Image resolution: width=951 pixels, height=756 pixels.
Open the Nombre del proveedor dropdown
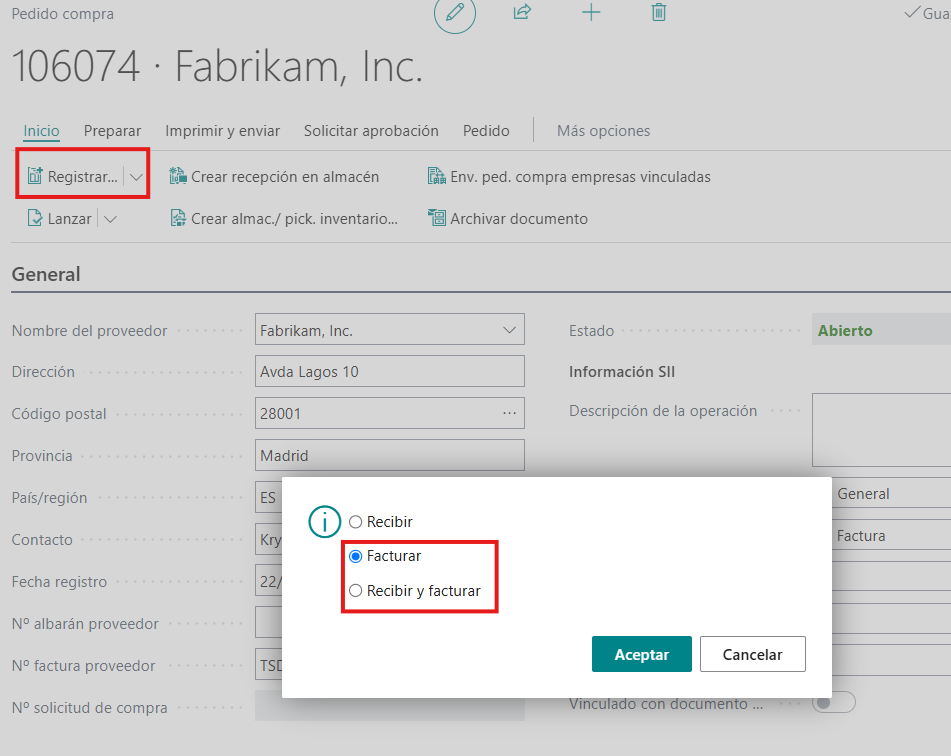(x=509, y=330)
